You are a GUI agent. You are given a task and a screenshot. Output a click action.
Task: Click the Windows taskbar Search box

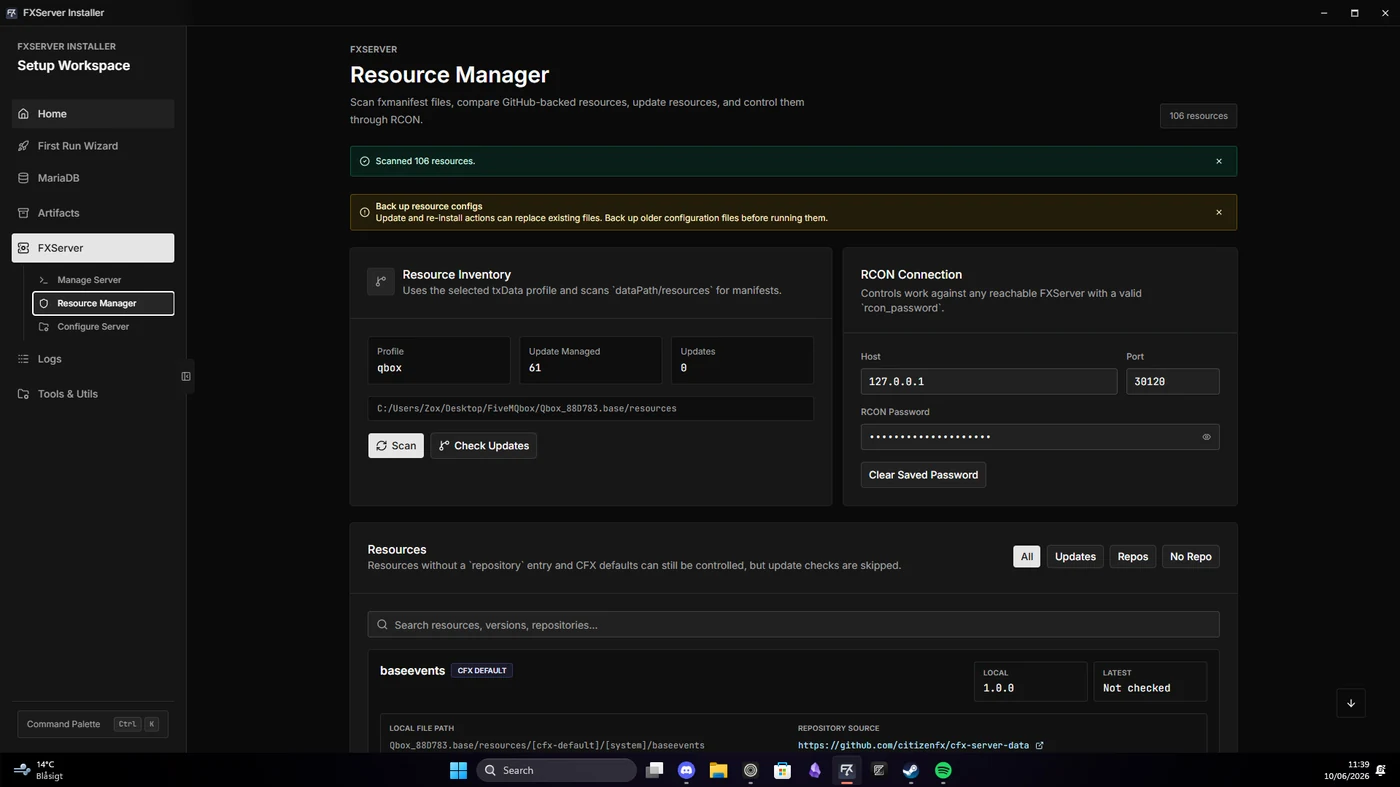556,770
